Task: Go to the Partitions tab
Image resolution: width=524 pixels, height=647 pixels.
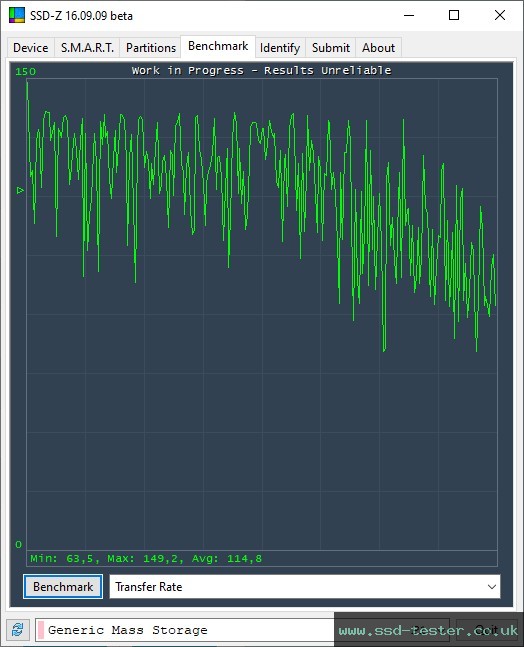Action: [151, 48]
